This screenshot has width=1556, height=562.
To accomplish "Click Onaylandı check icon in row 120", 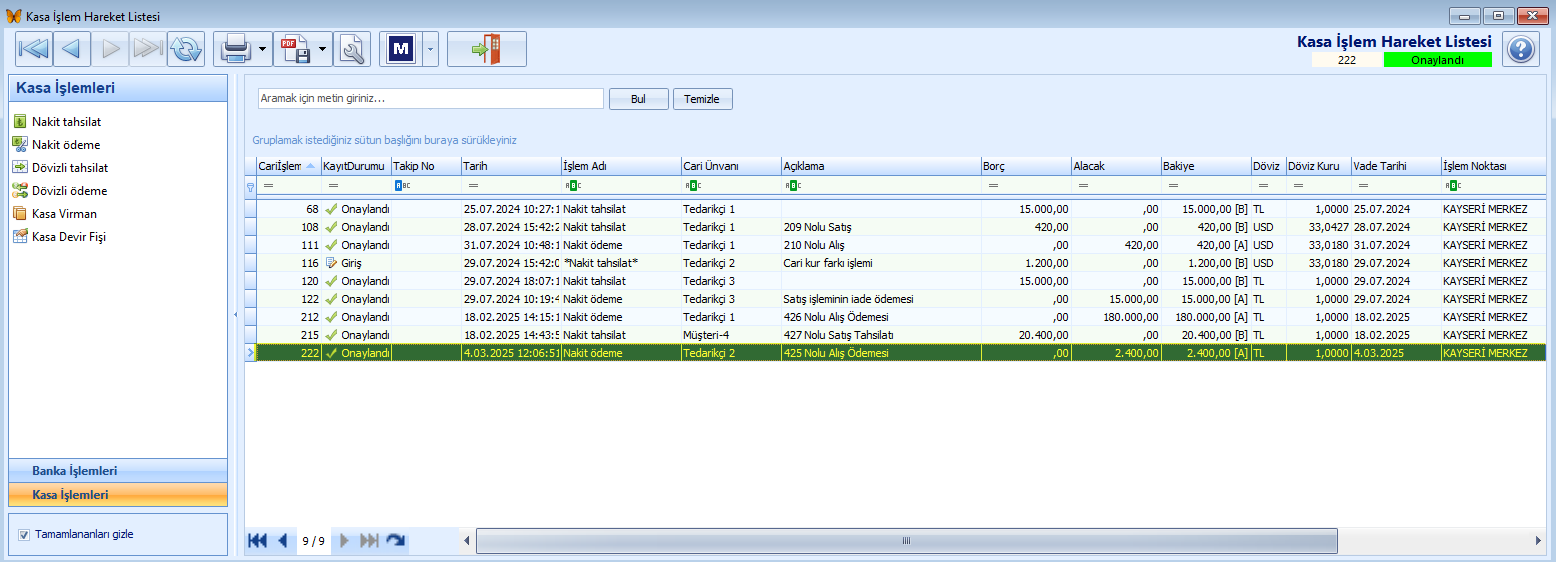I will [x=331, y=281].
